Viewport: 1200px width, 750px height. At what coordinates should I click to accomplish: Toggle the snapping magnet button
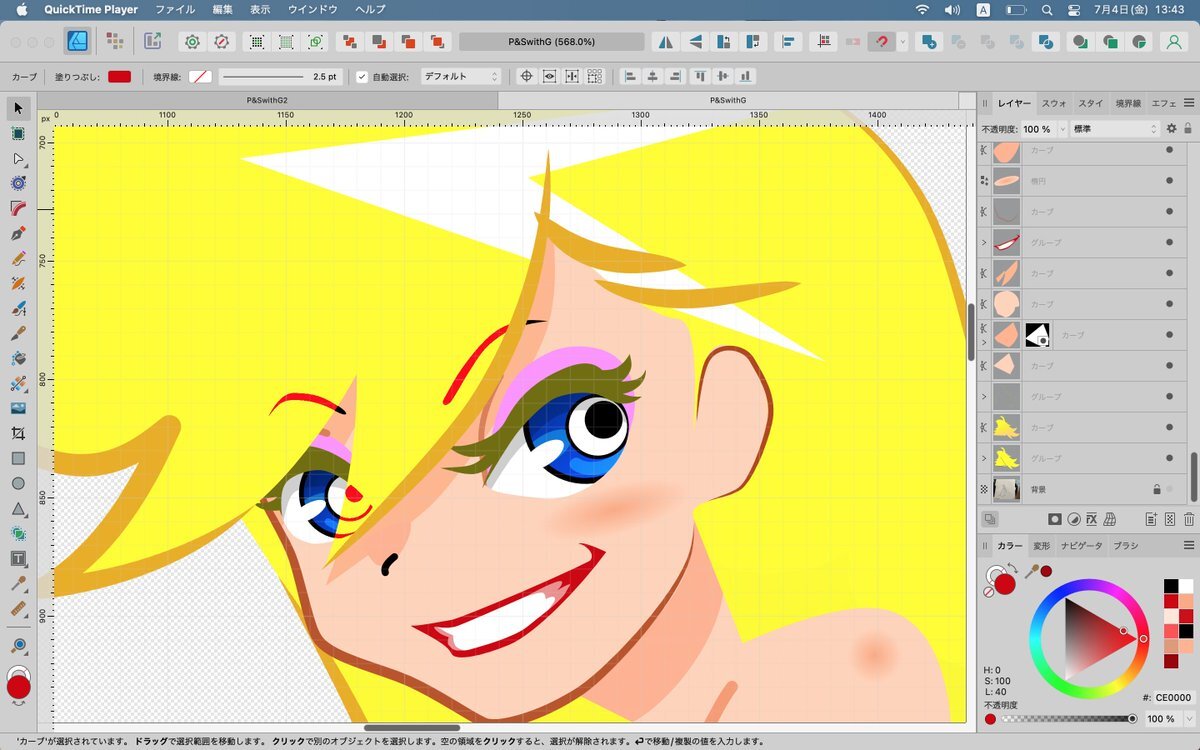881,42
